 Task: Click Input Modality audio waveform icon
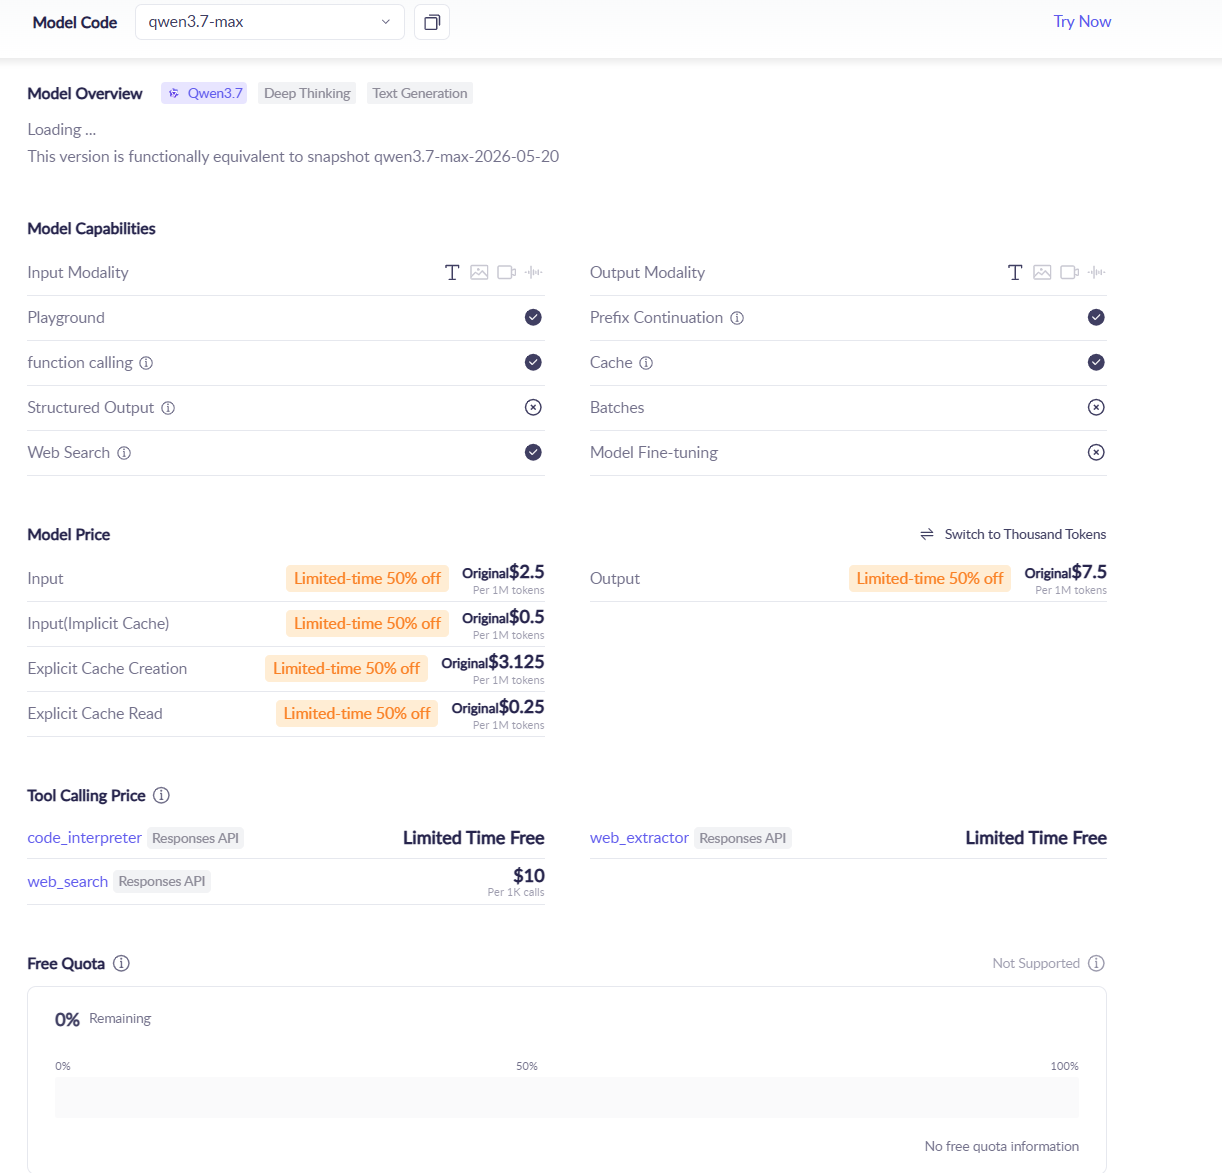click(x=534, y=272)
